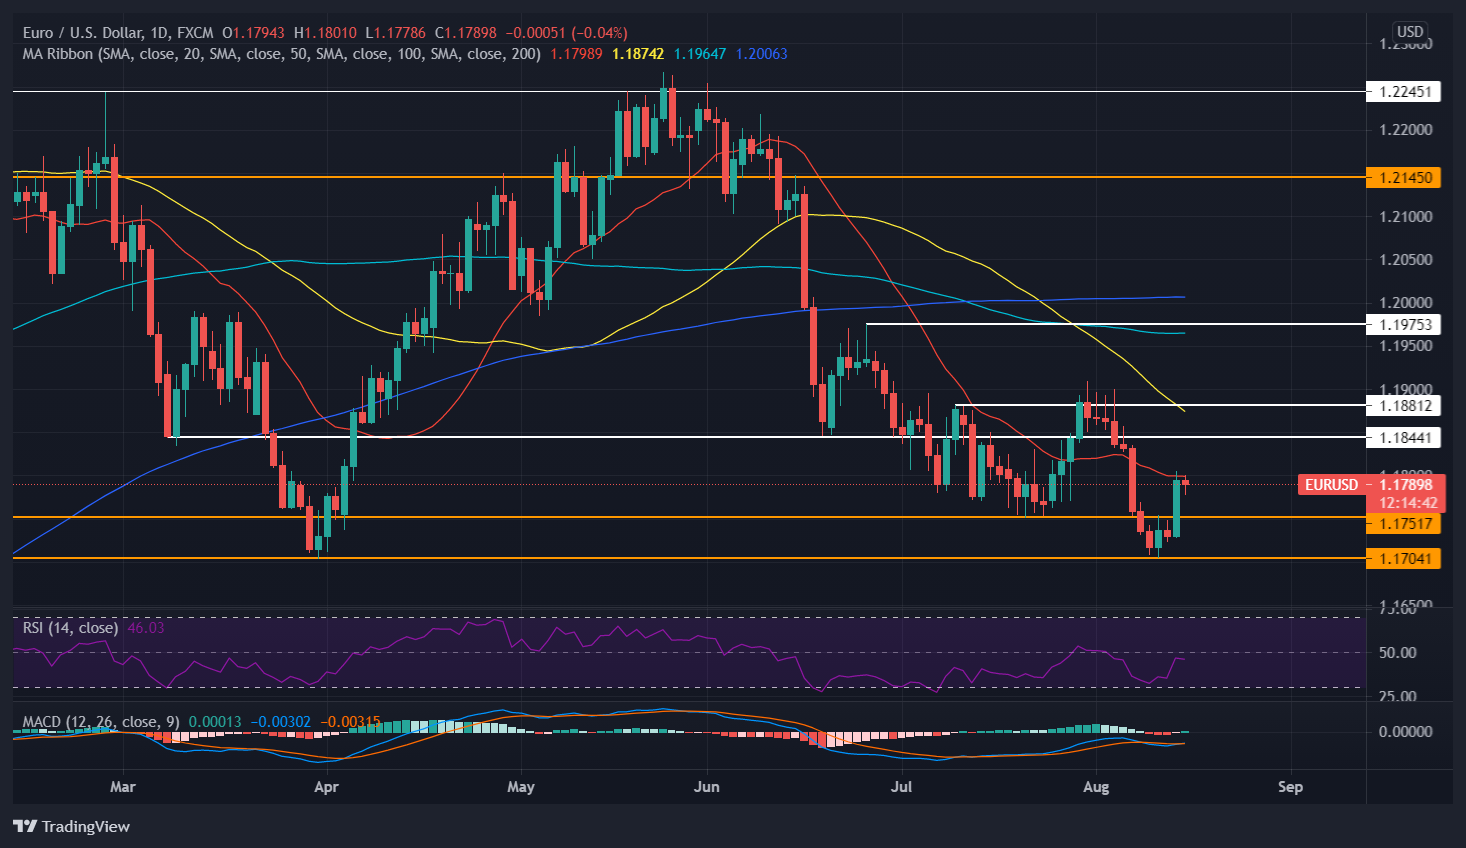
Task: Click the MACD histogram value 0.00013
Action: pos(214,721)
